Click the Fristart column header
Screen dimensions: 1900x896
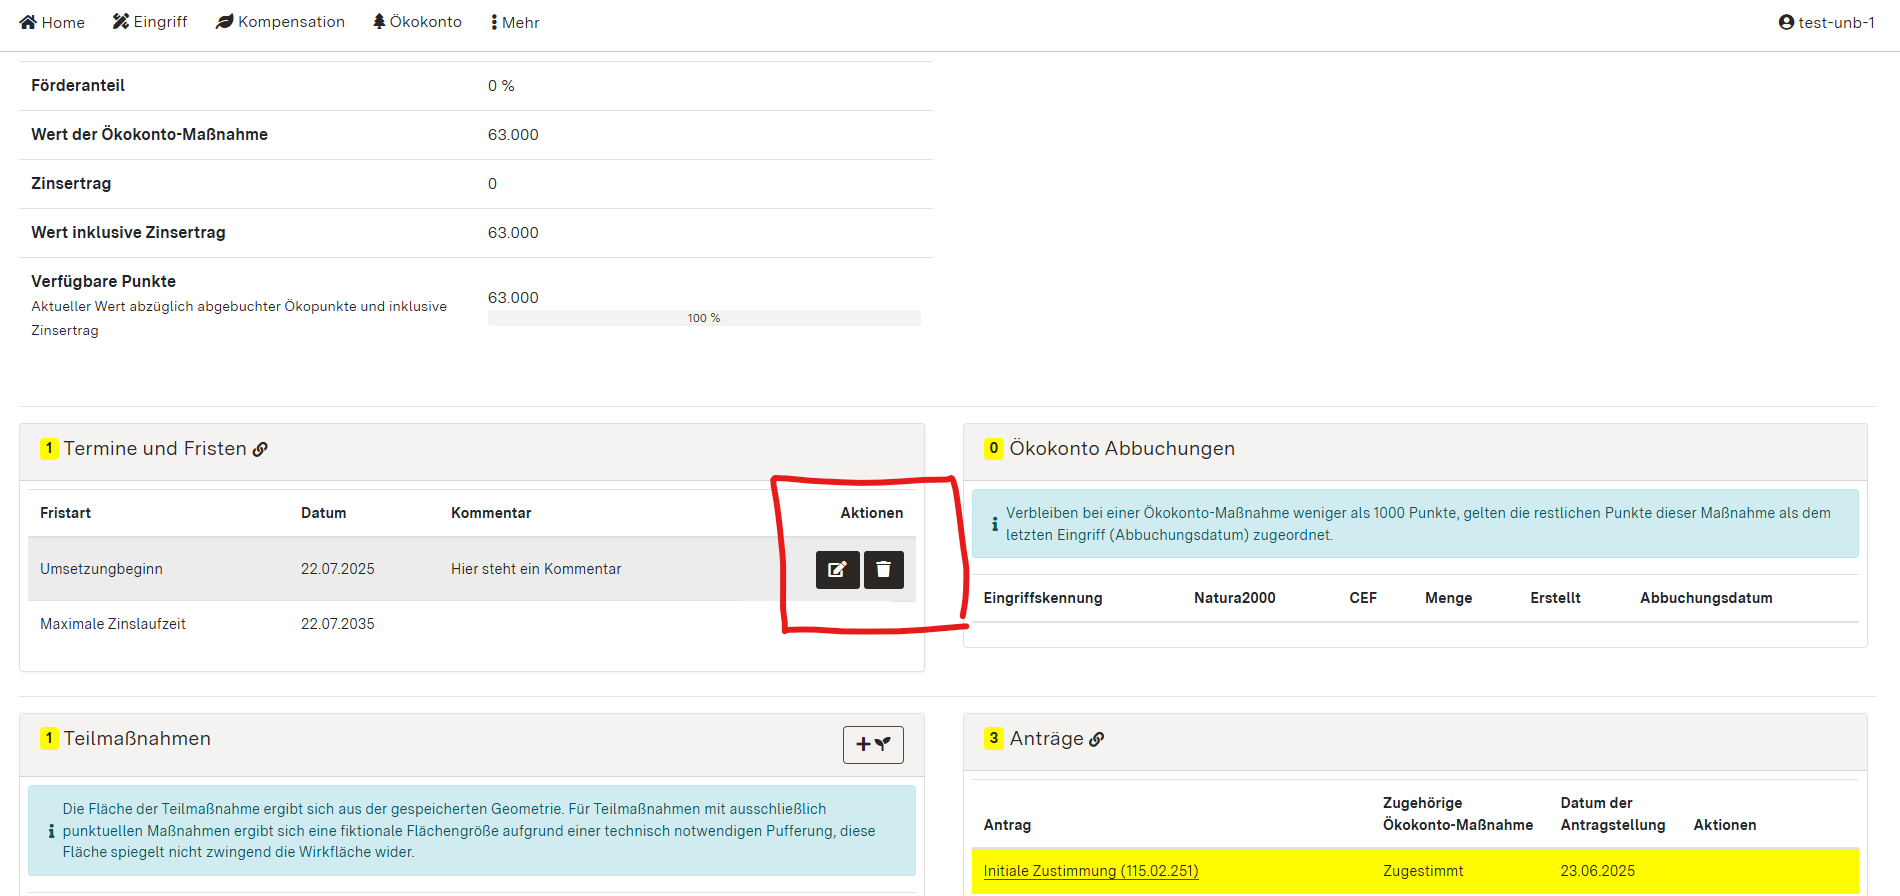(65, 513)
